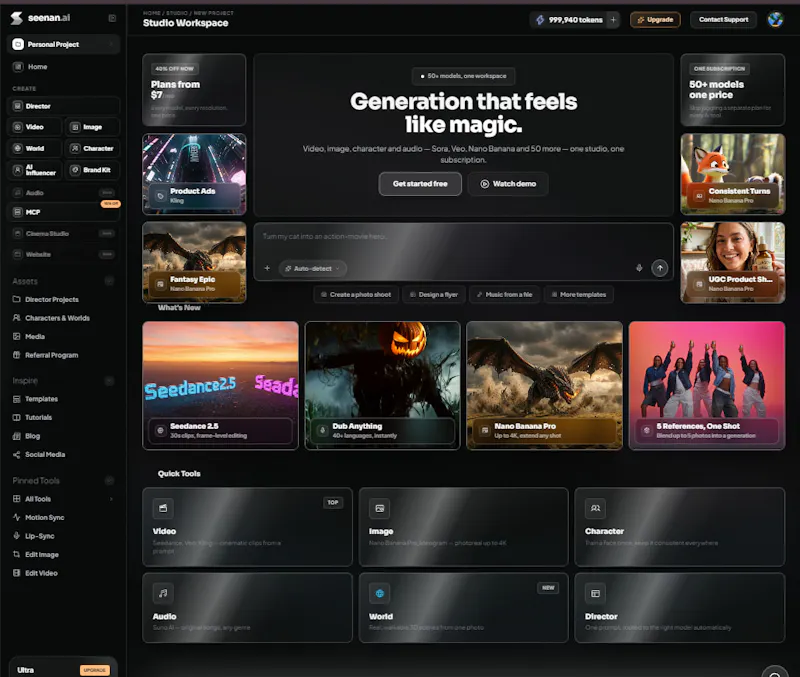Open the Seedance 2.5 card
The image size is (800, 677).
click(x=220, y=386)
